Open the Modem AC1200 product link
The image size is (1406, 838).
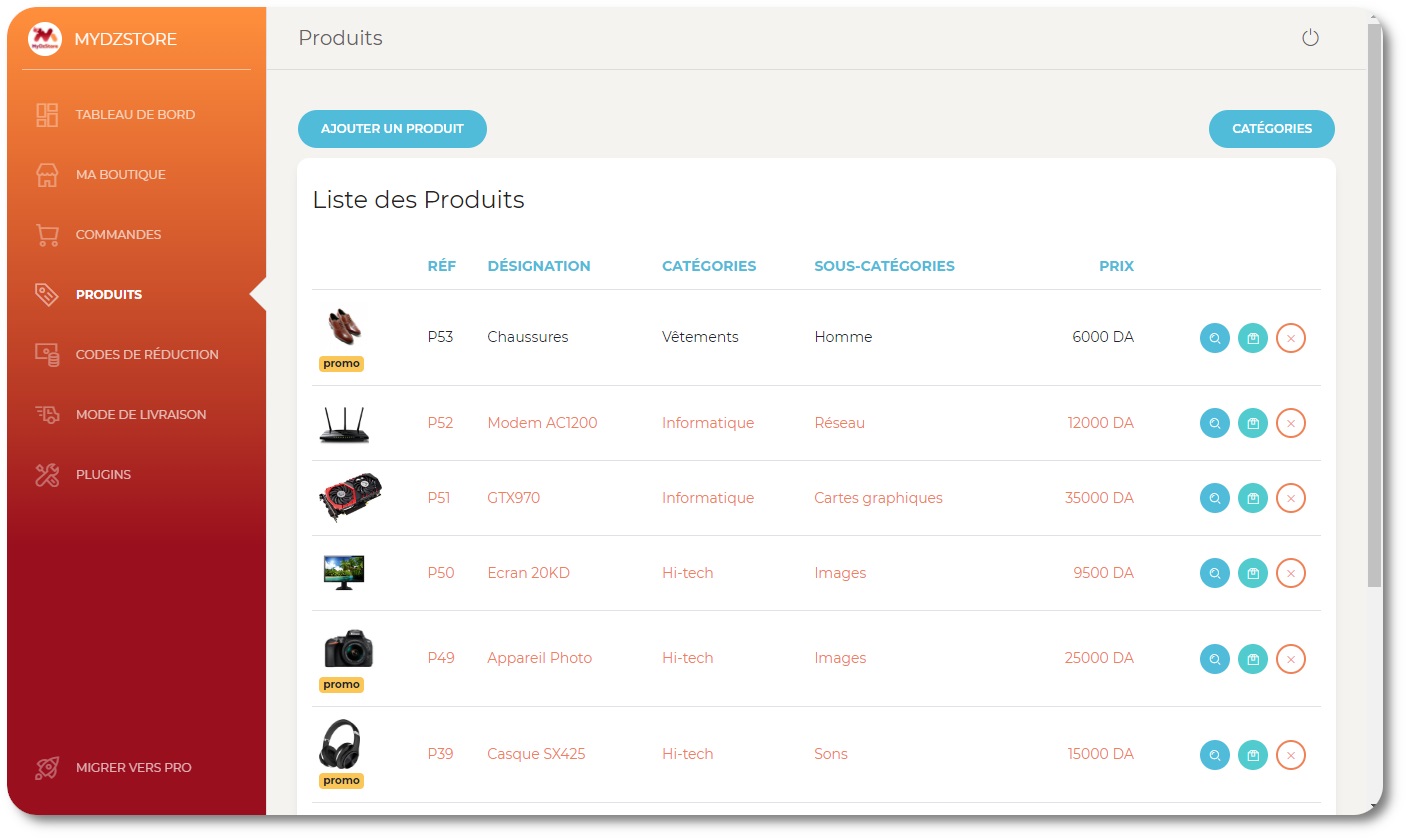pos(541,423)
